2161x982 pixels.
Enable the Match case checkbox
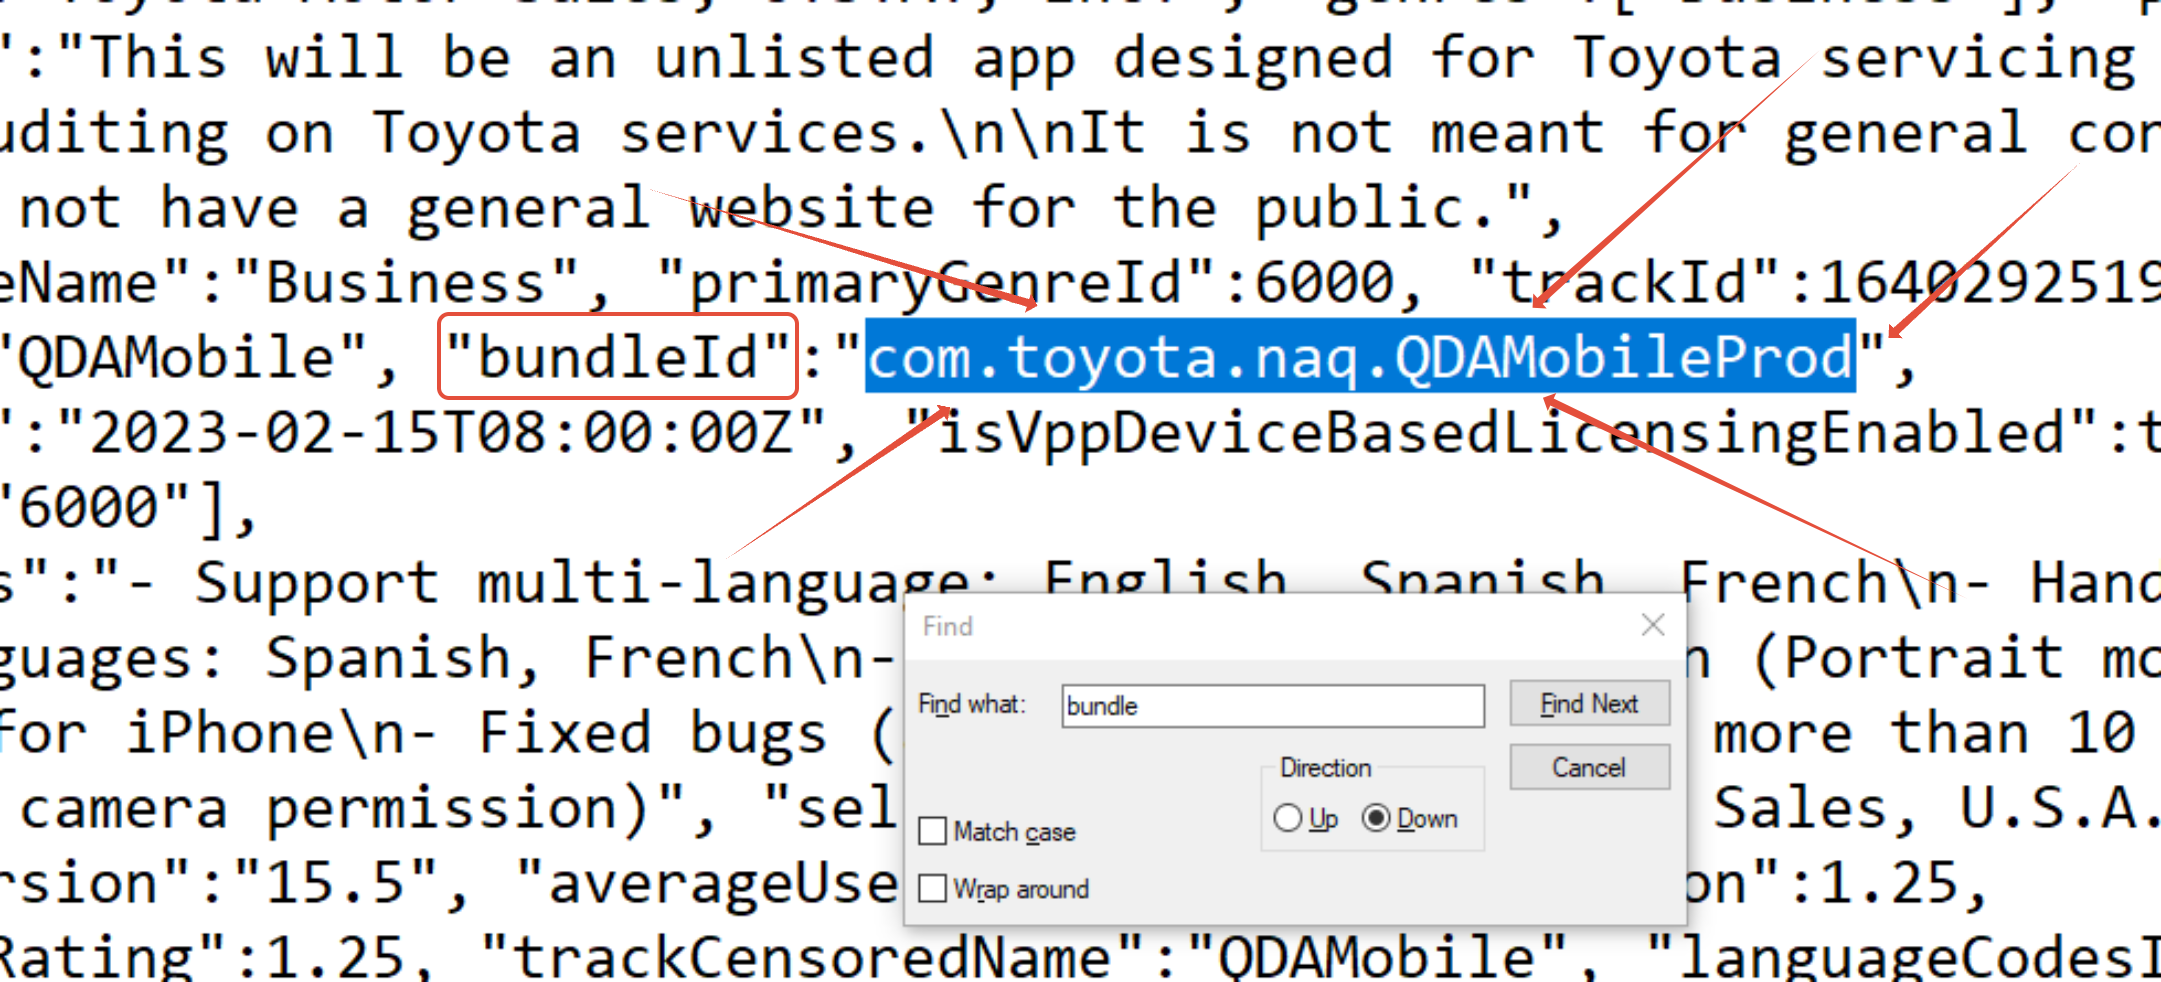tap(933, 831)
